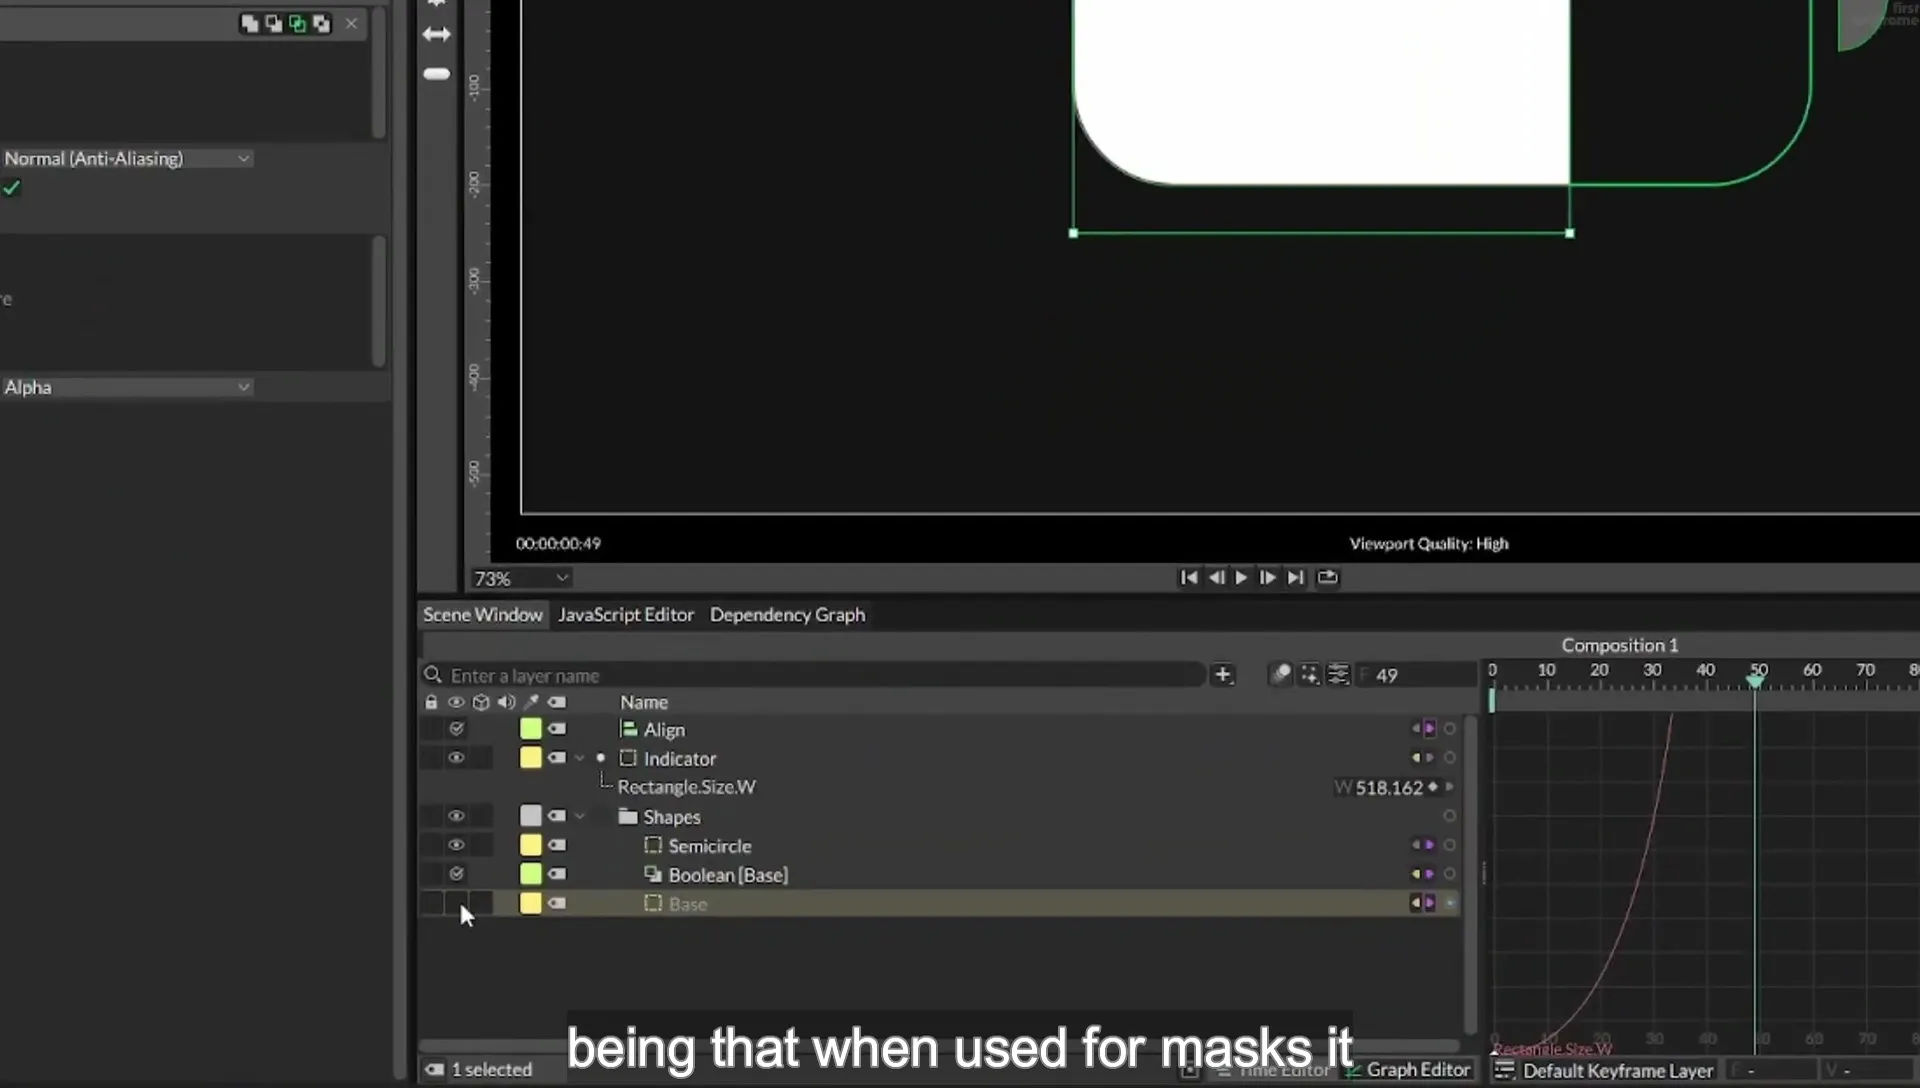
Task: Hide the Semicircle layer via eye icon
Action: (x=456, y=845)
